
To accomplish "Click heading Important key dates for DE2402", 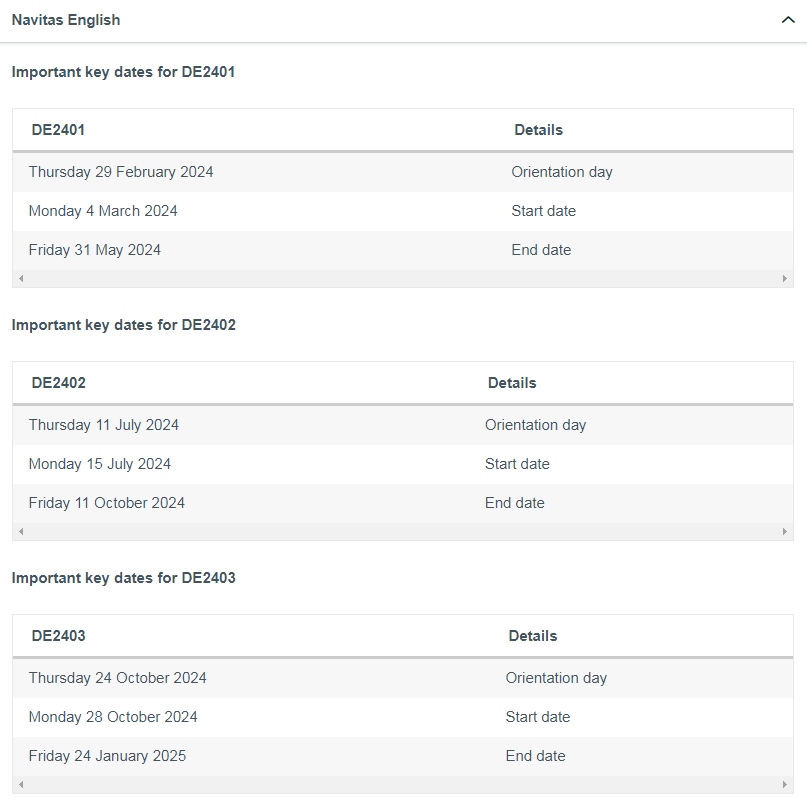I will point(124,325).
